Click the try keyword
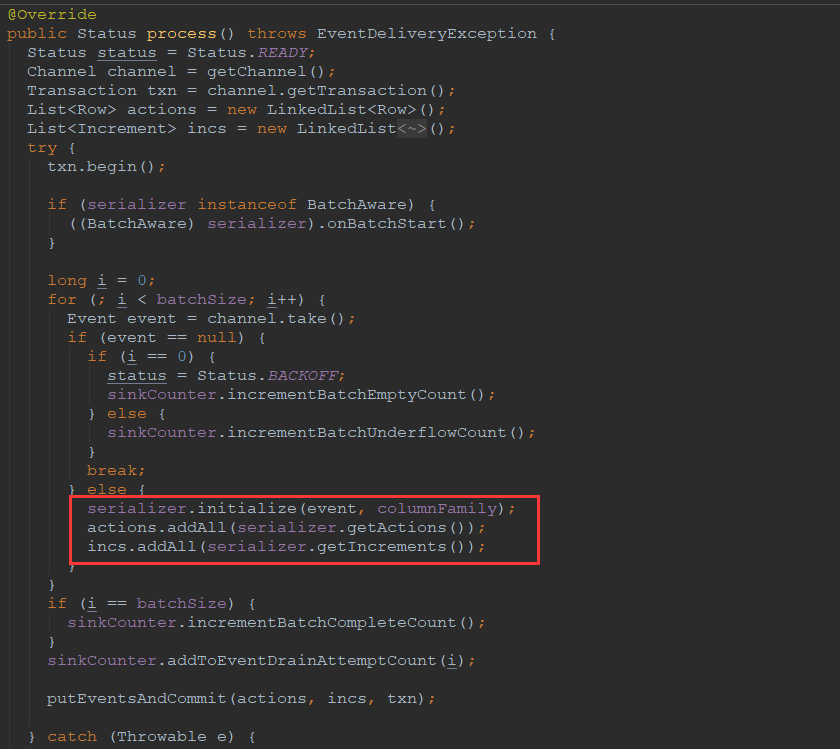840x749 pixels. [x=42, y=148]
